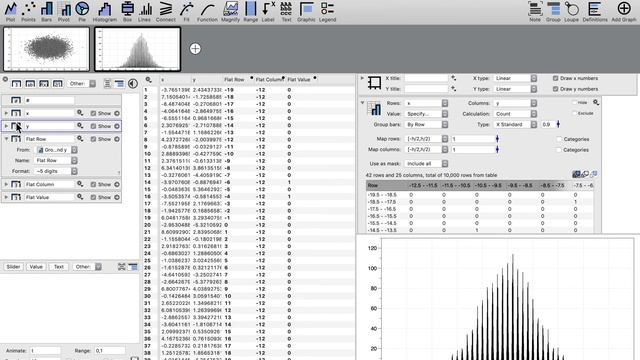Image resolution: width=640 pixels, height=360 pixels.
Task: Toggle Show checkbox for Flat Column
Action: point(93,184)
